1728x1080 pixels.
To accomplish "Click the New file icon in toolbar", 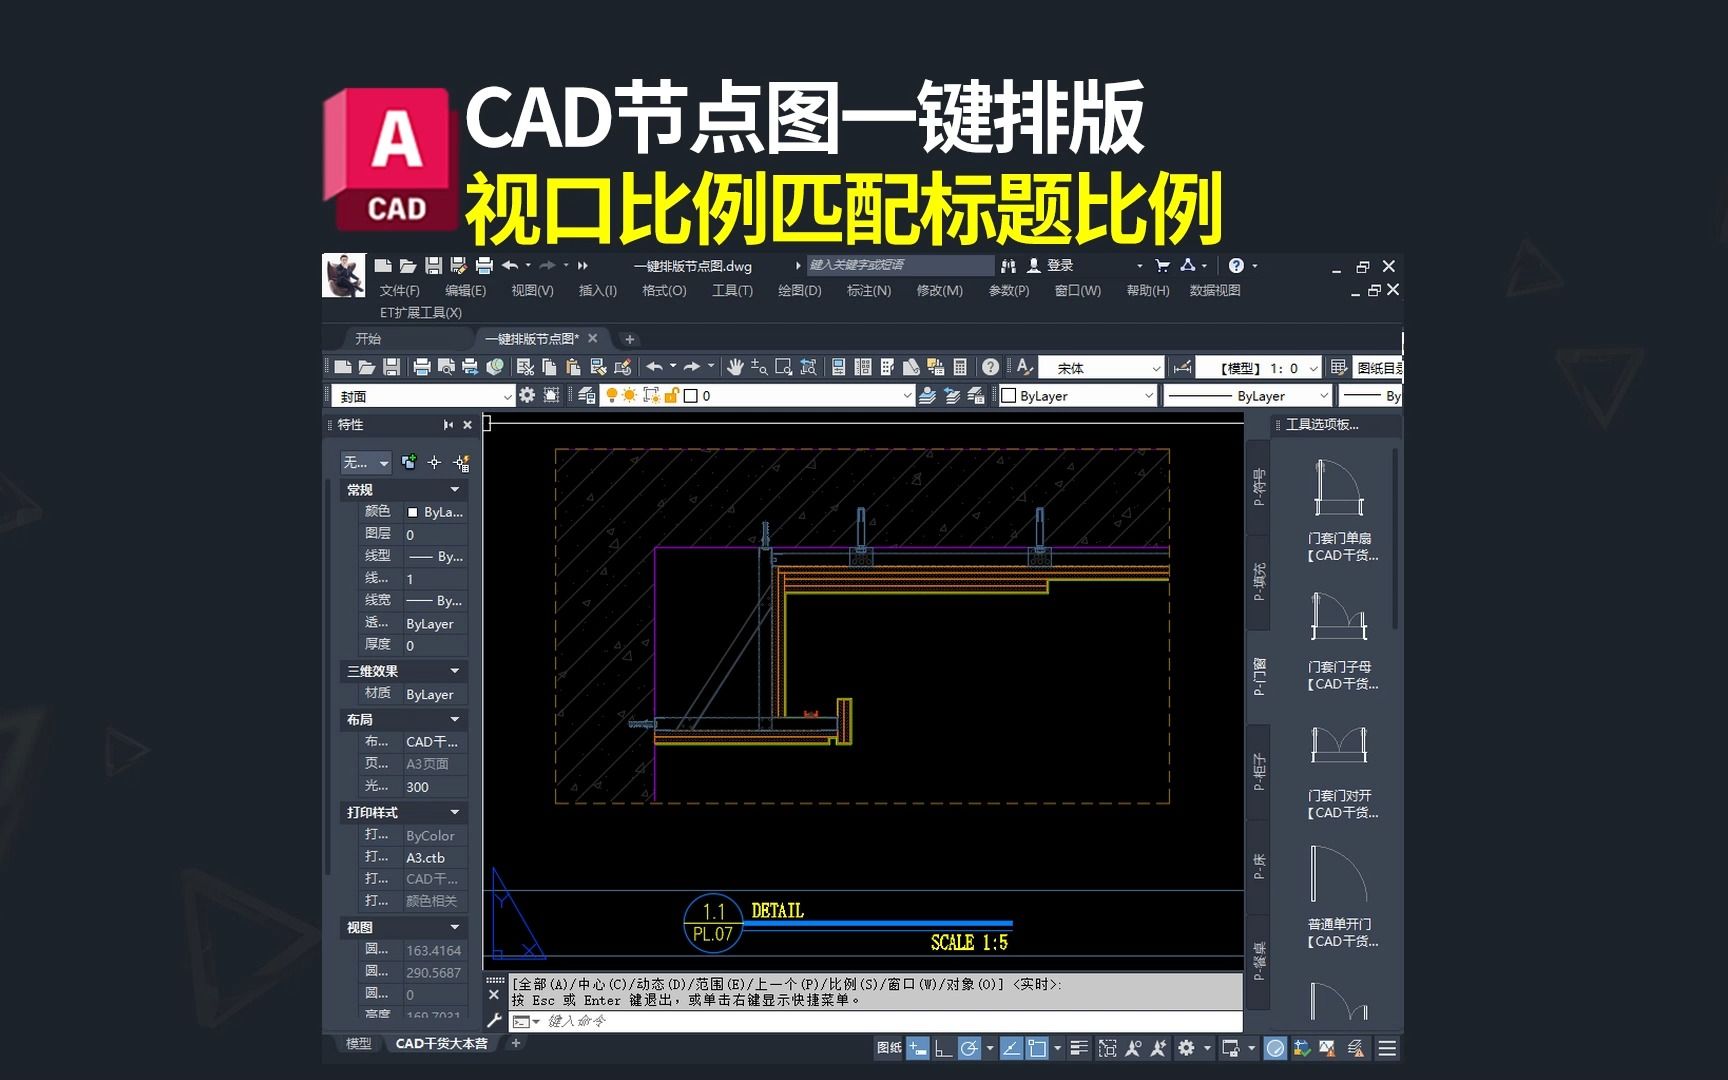I will pos(342,368).
